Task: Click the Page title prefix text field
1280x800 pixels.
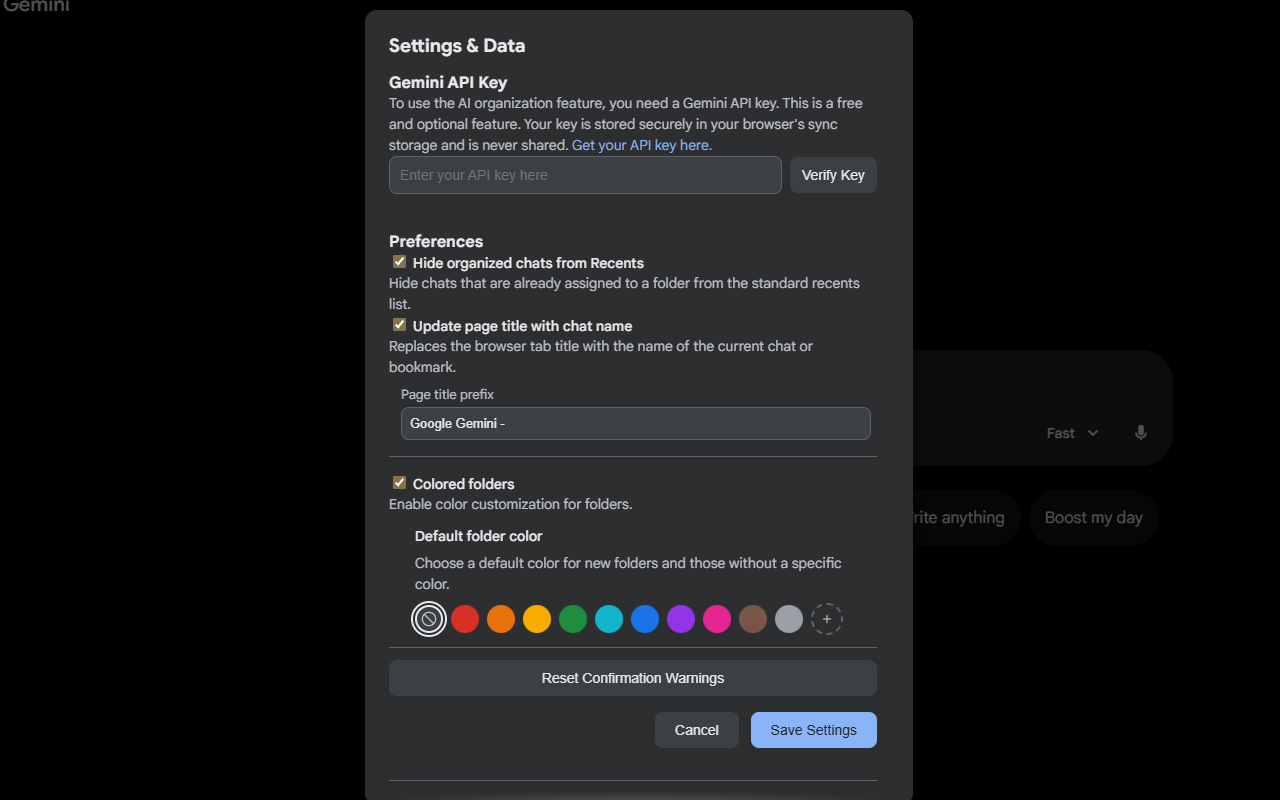Action: (x=636, y=423)
